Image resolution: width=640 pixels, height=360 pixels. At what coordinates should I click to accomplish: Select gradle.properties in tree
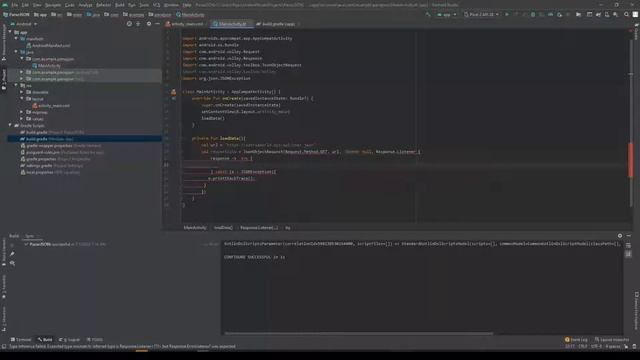[x=55, y=159]
